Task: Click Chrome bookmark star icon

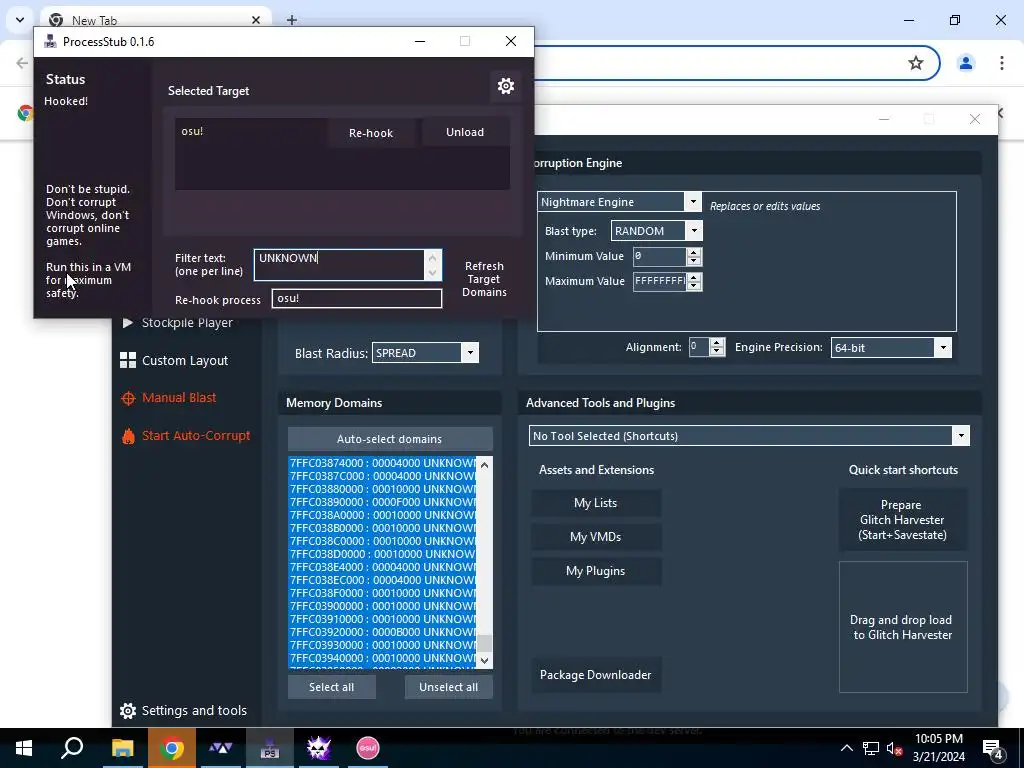Action: point(916,63)
